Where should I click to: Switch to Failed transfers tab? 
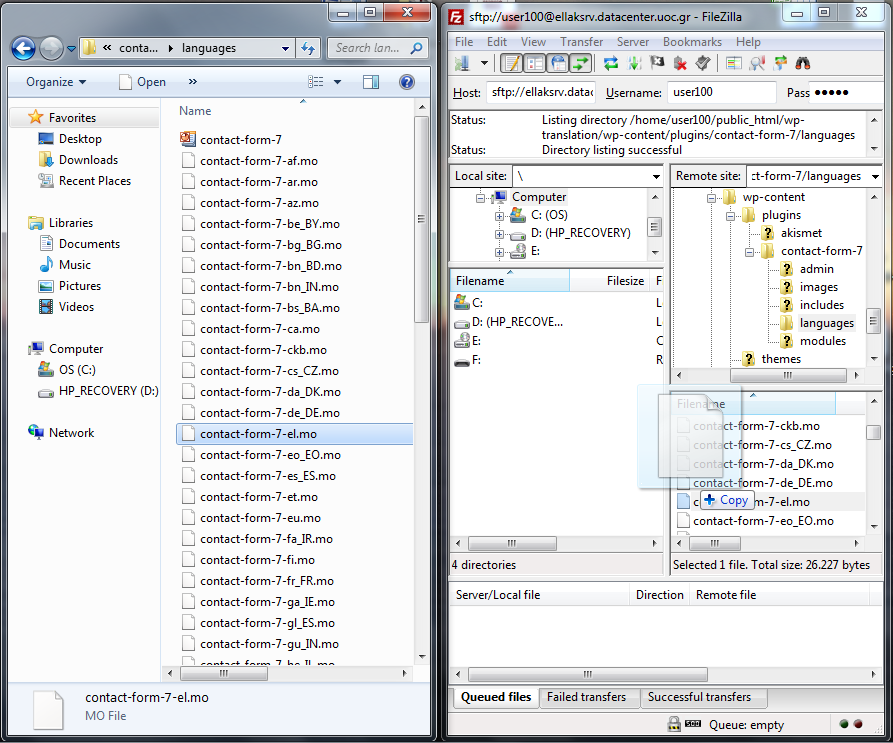586,697
